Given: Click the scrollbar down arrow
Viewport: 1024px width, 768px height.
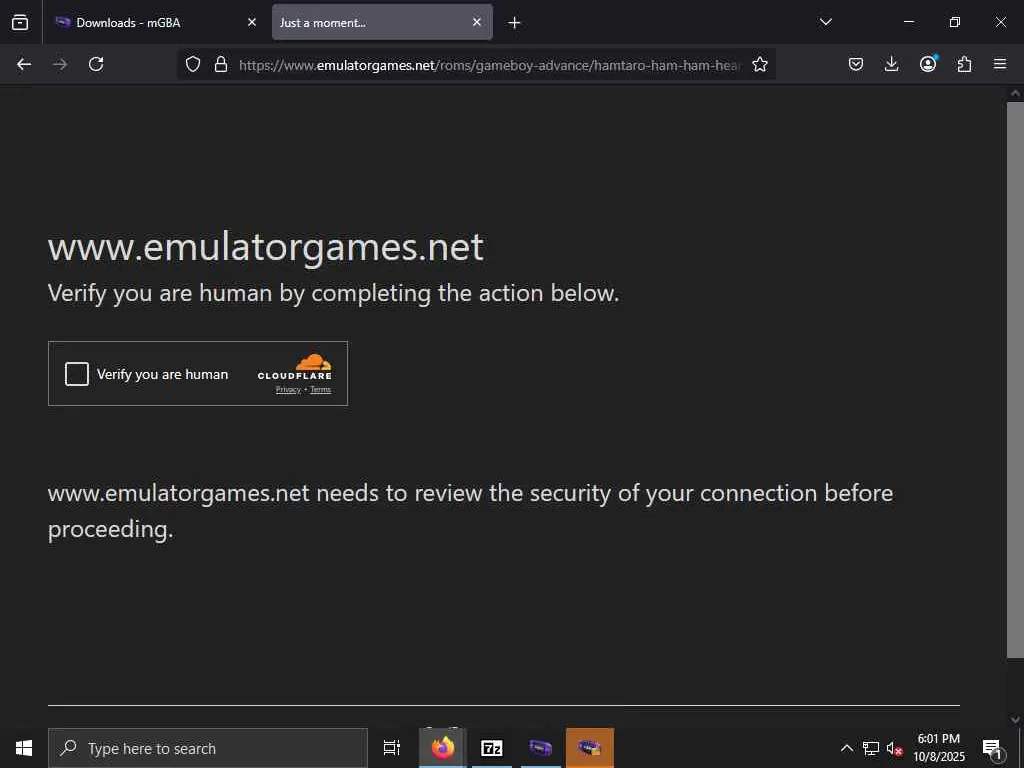Looking at the screenshot, I should point(1015,720).
